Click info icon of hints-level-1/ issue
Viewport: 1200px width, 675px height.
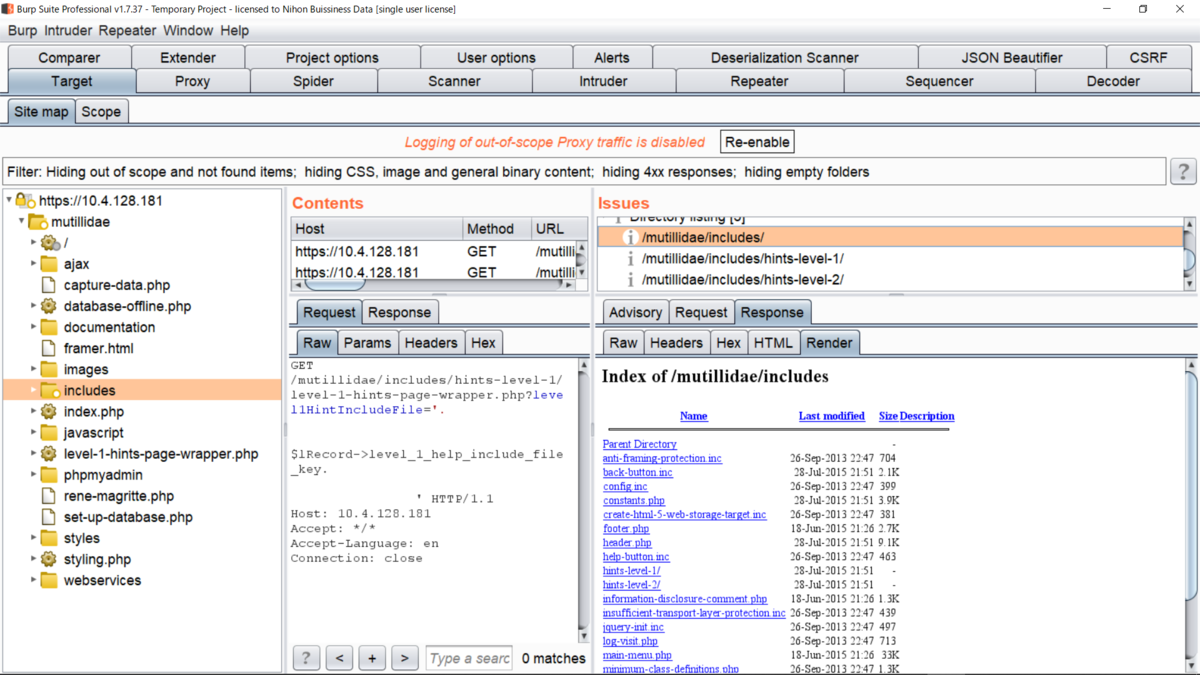(630, 259)
